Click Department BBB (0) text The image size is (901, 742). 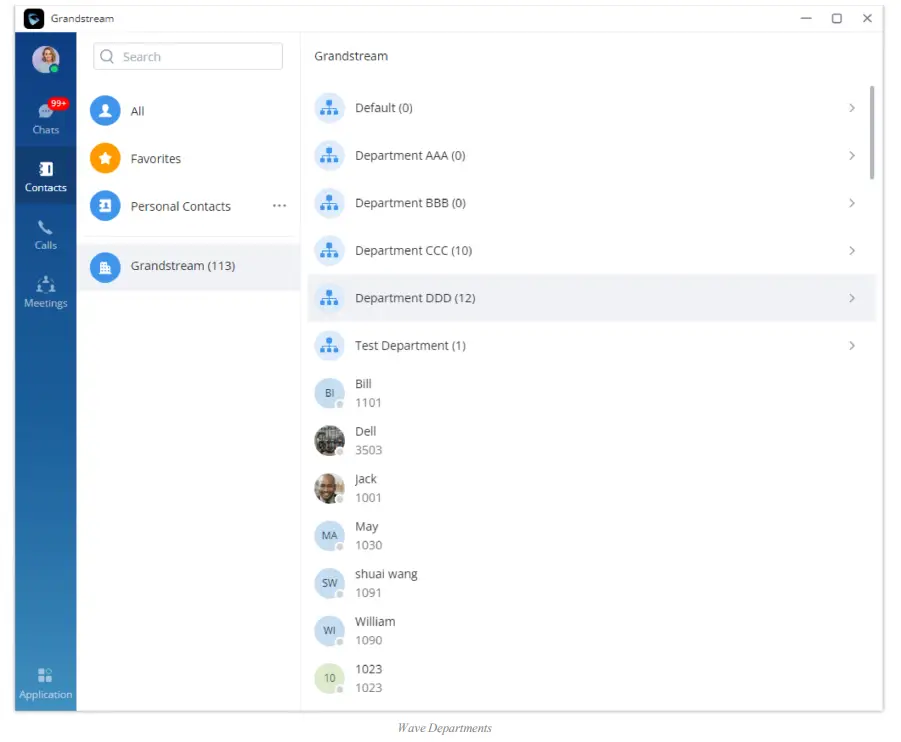[x=410, y=203]
